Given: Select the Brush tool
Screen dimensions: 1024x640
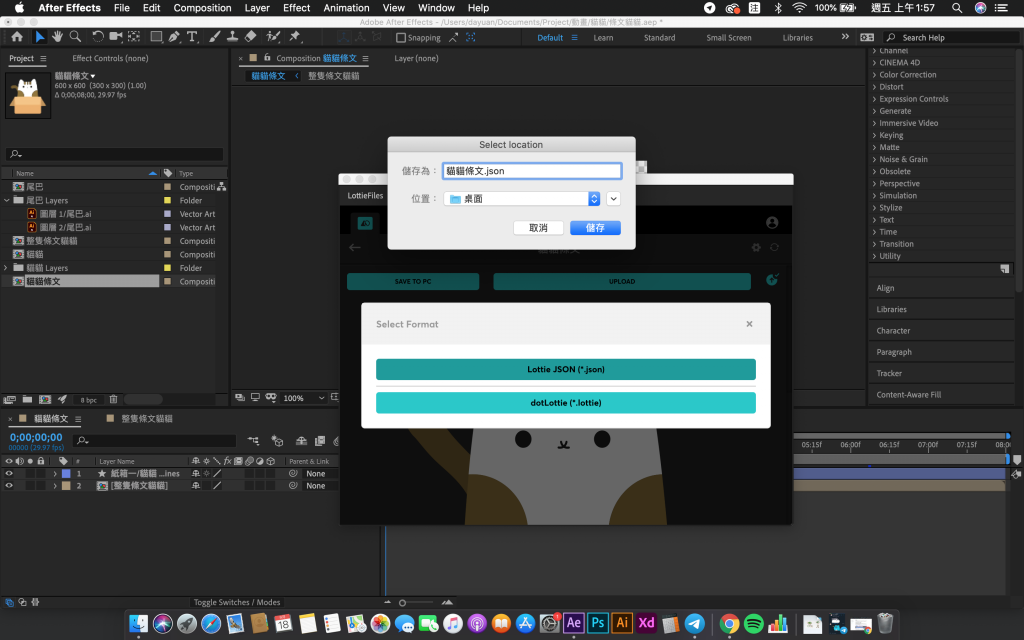Looking at the screenshot, I should tap(215, 37).
